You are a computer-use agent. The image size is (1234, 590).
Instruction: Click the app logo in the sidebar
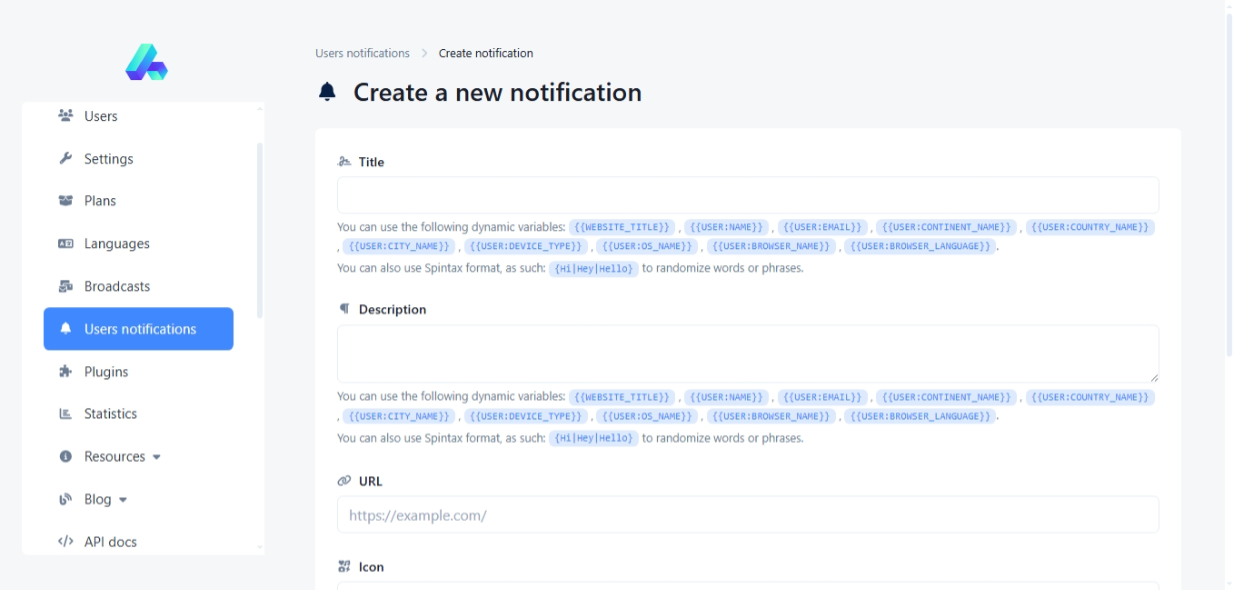(146, 62)
